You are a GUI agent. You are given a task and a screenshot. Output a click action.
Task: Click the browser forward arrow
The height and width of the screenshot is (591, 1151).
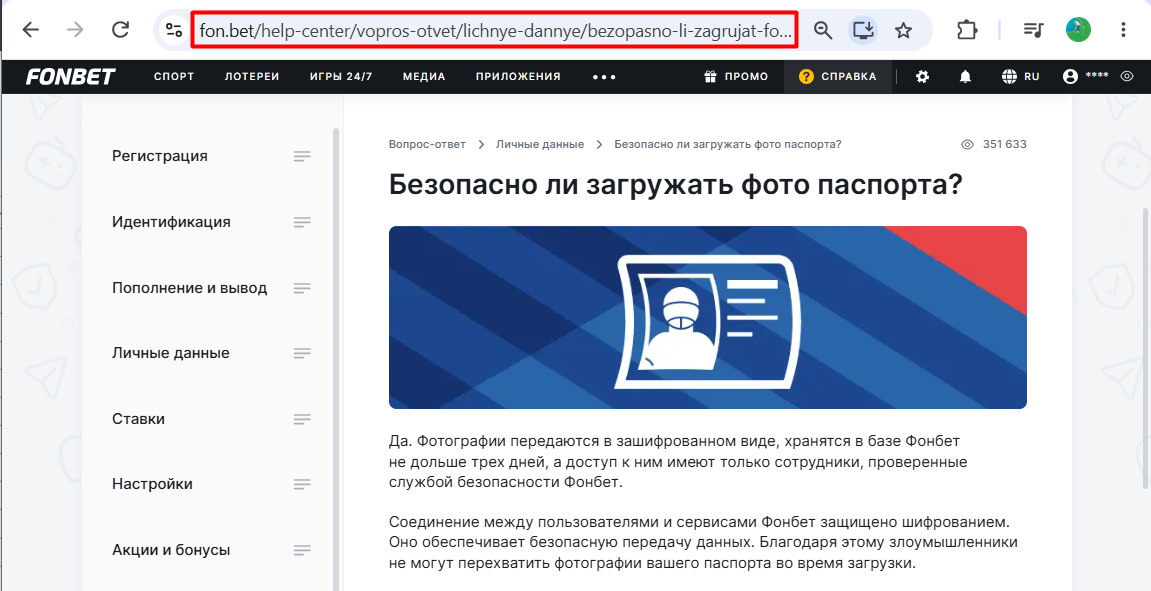click(x=75, y=30)
